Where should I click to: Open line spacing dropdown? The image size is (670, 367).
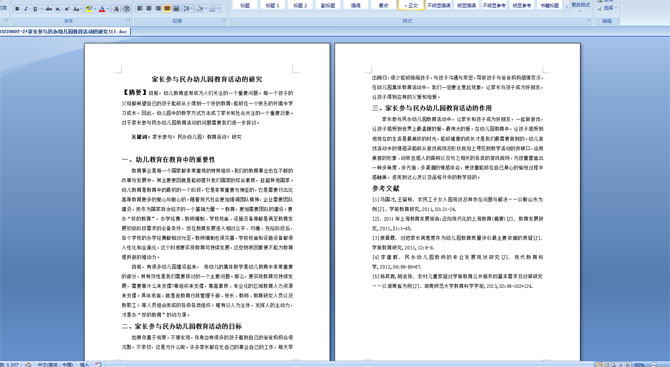(188, 9)
